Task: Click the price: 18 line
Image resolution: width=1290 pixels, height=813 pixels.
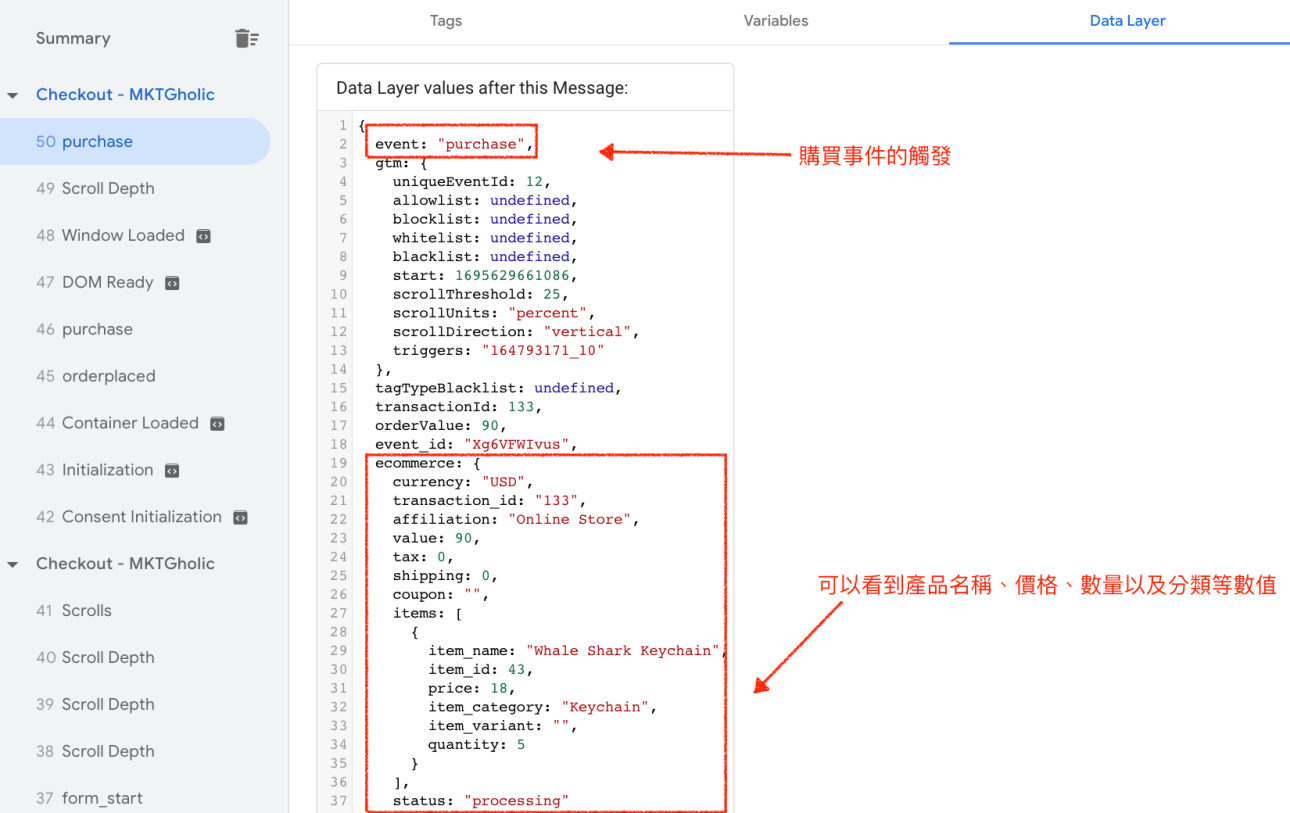Action: click(x=471, y=689)
